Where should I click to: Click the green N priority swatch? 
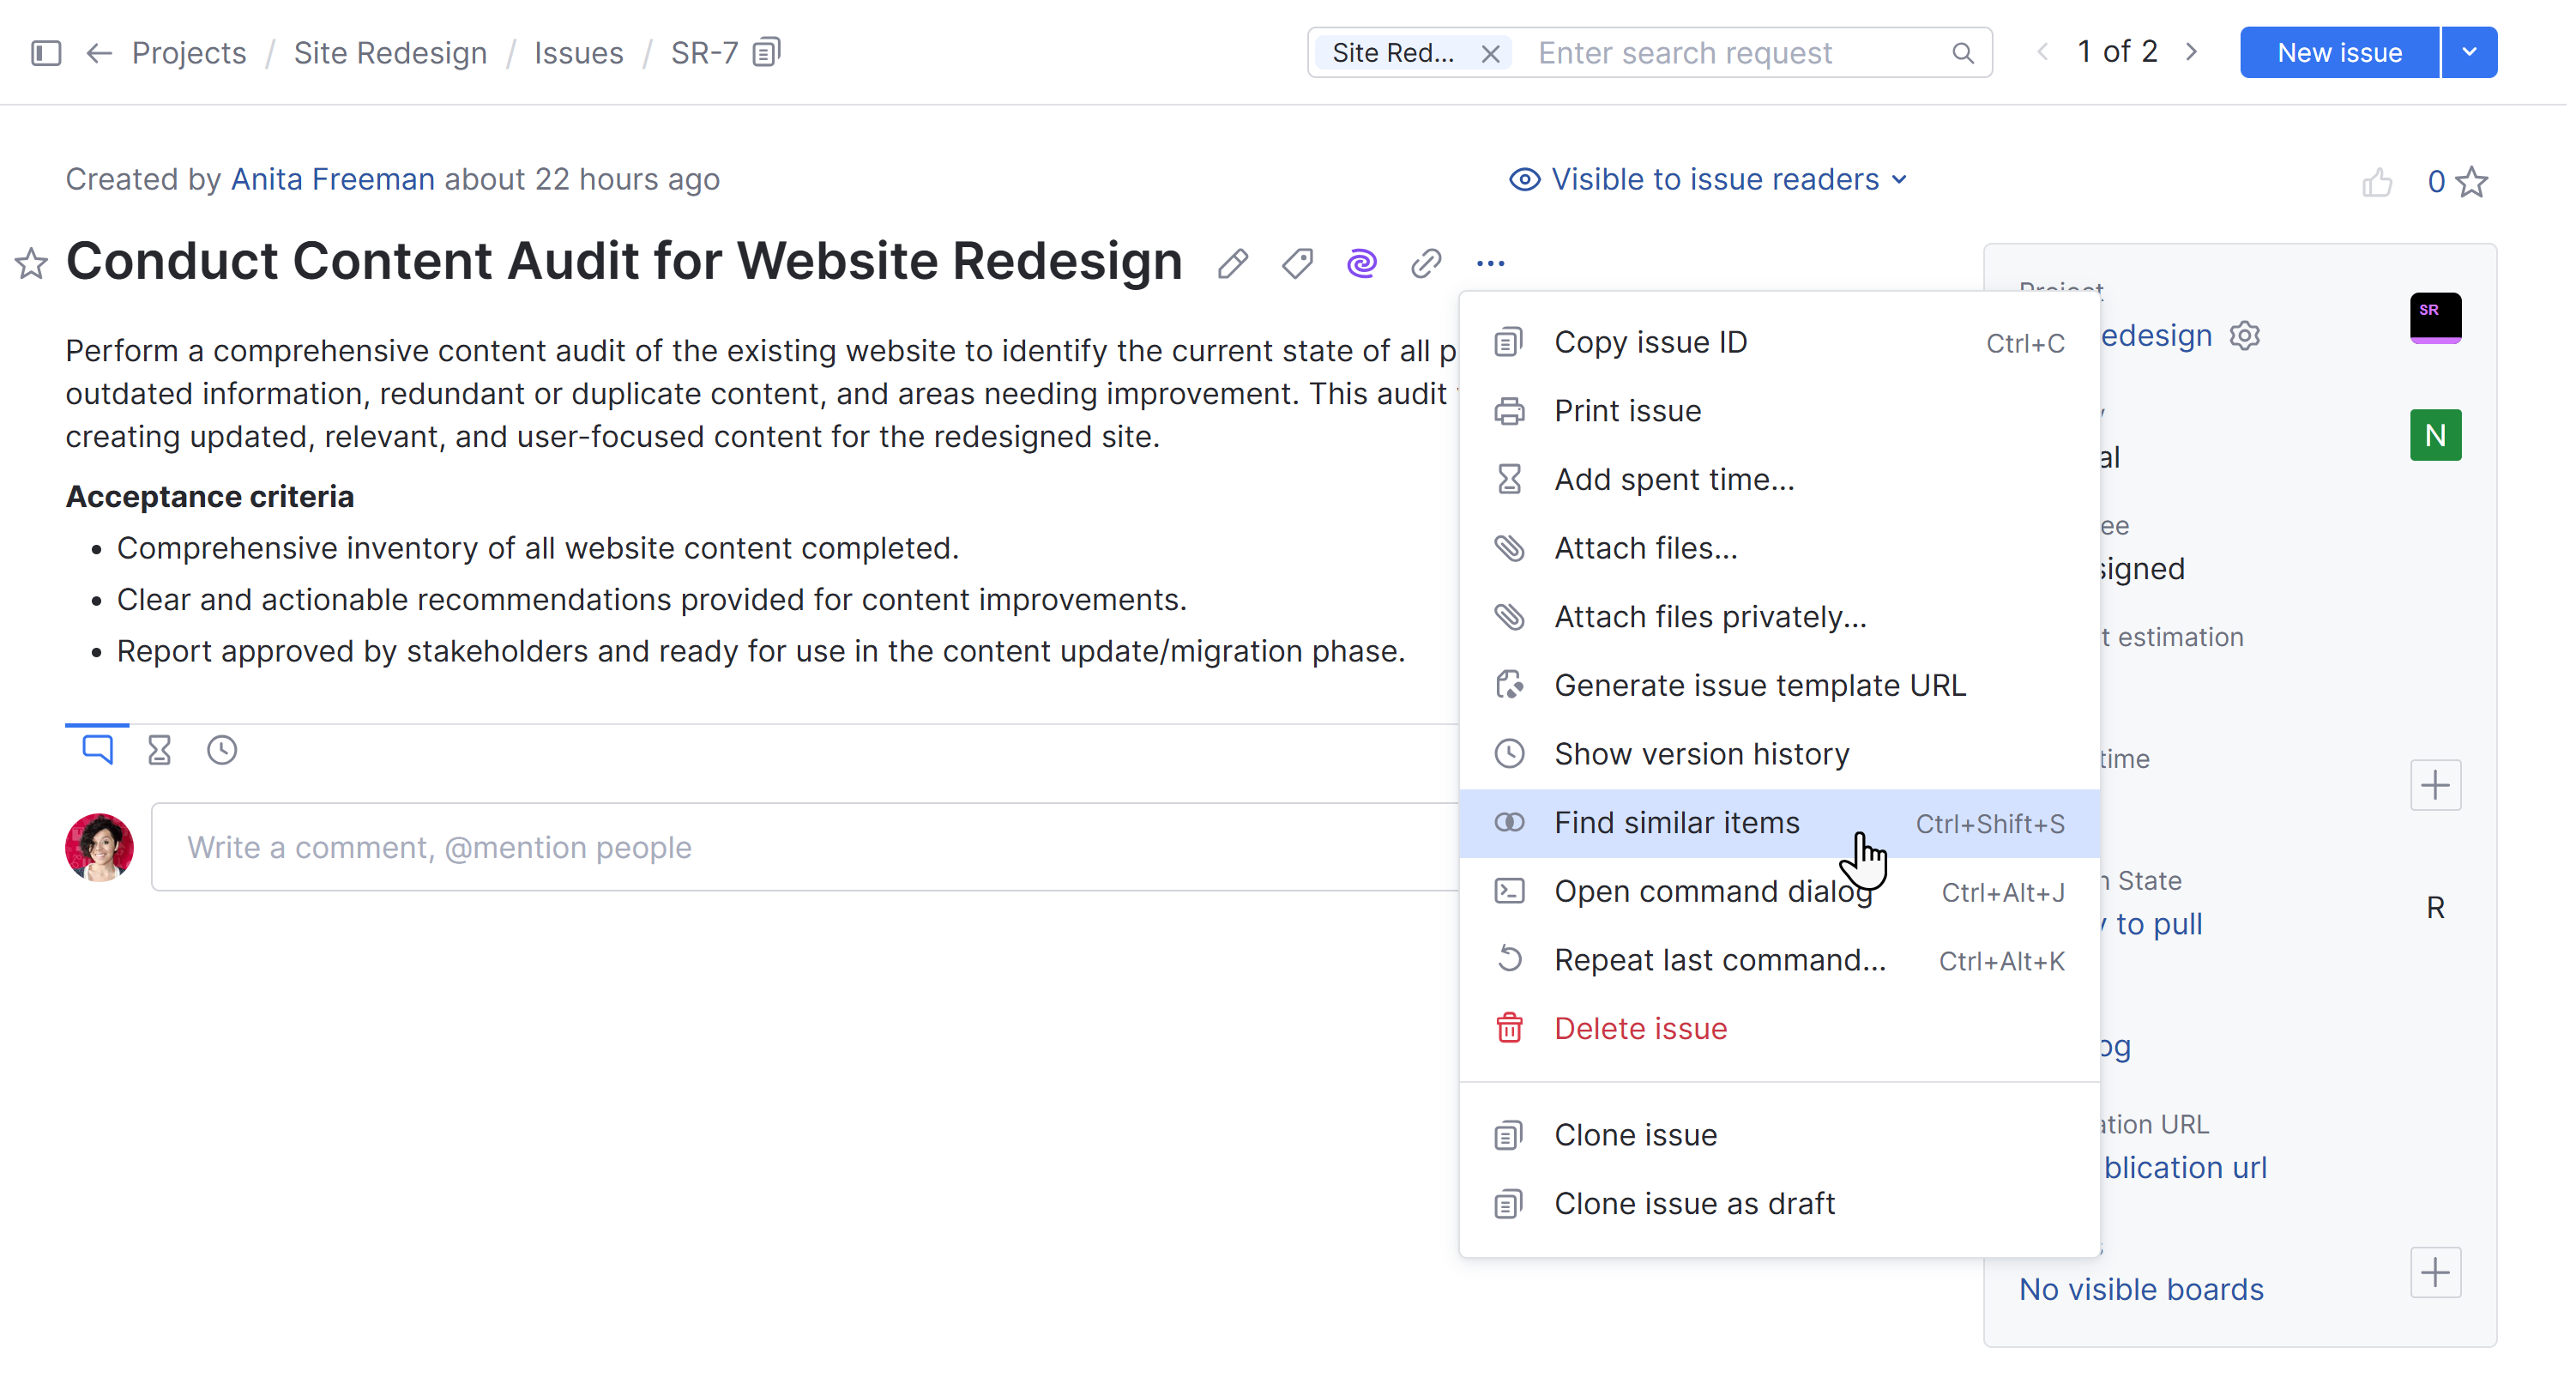pyautogui.click(x=2435, y=436)
